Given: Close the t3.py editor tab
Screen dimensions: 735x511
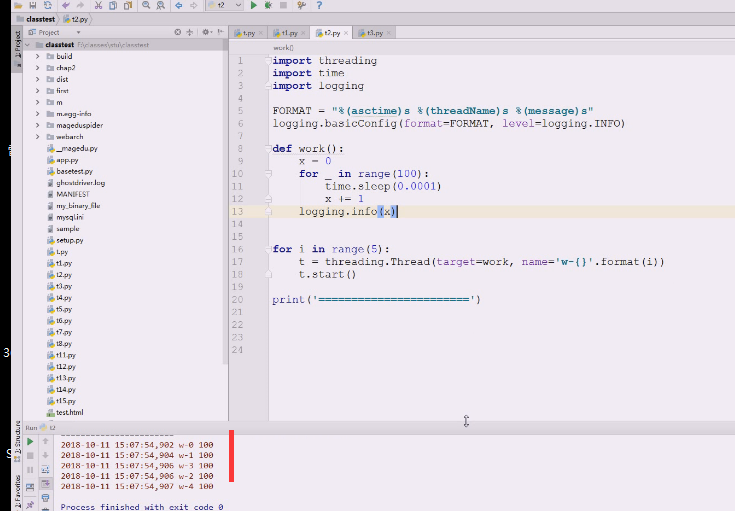Looking at the screenshot, I should pyautogui.click(x=389, y=33).
